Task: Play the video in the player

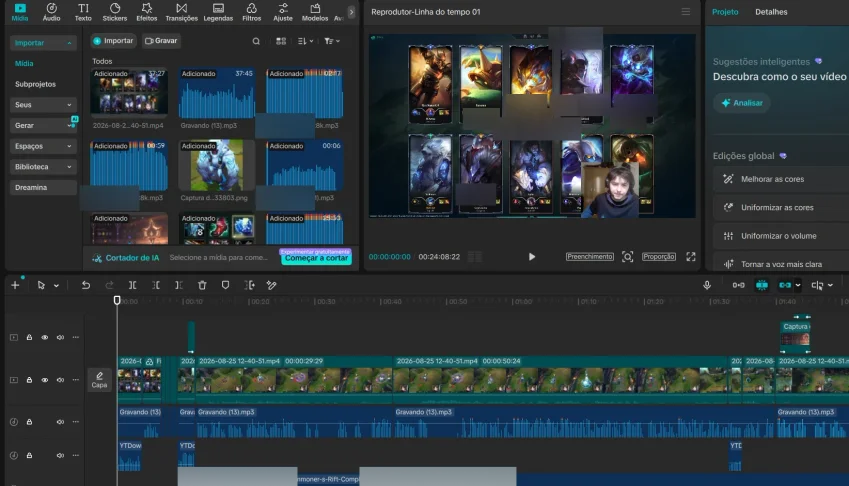Action: coord(532,257)
